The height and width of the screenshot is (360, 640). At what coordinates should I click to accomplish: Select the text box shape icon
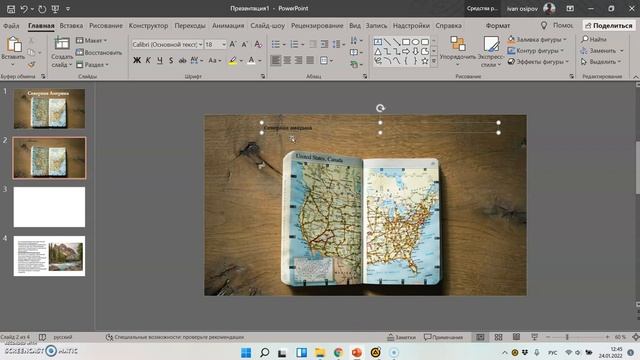click(x=378, y=42)
